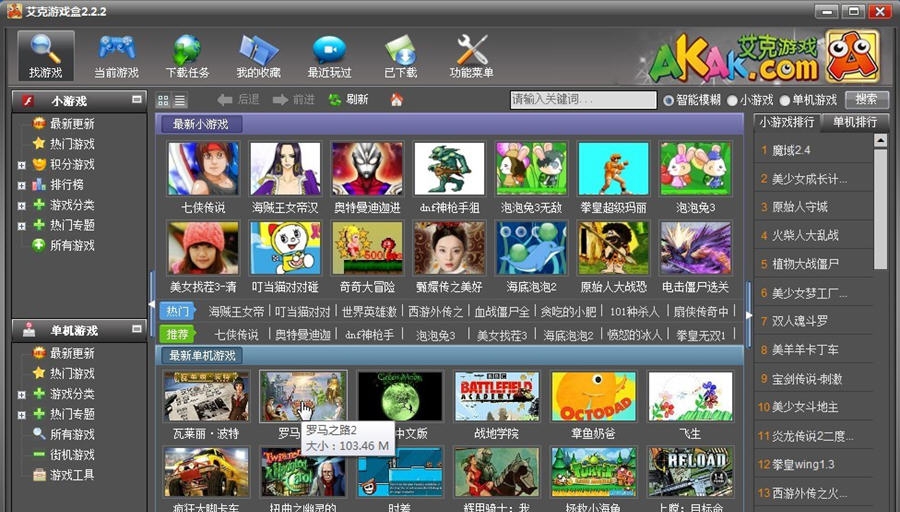Open the 拳皇超级玛丽 game thumbnail

pyautogui.click(x=614, y=169)
